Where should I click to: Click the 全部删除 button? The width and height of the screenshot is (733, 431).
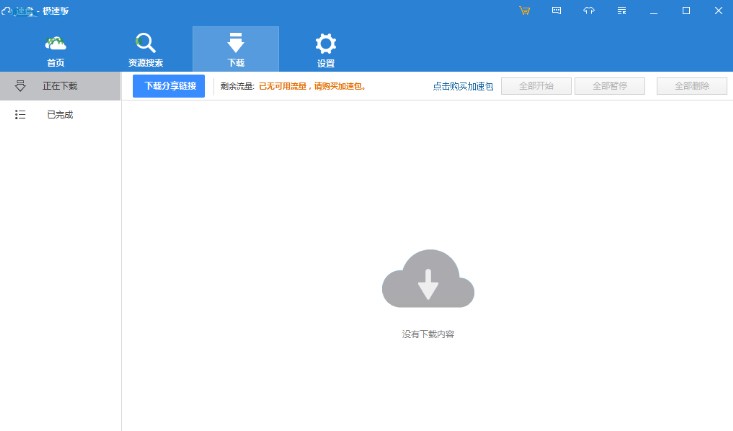pyautogui.click(x=692, y=86)
